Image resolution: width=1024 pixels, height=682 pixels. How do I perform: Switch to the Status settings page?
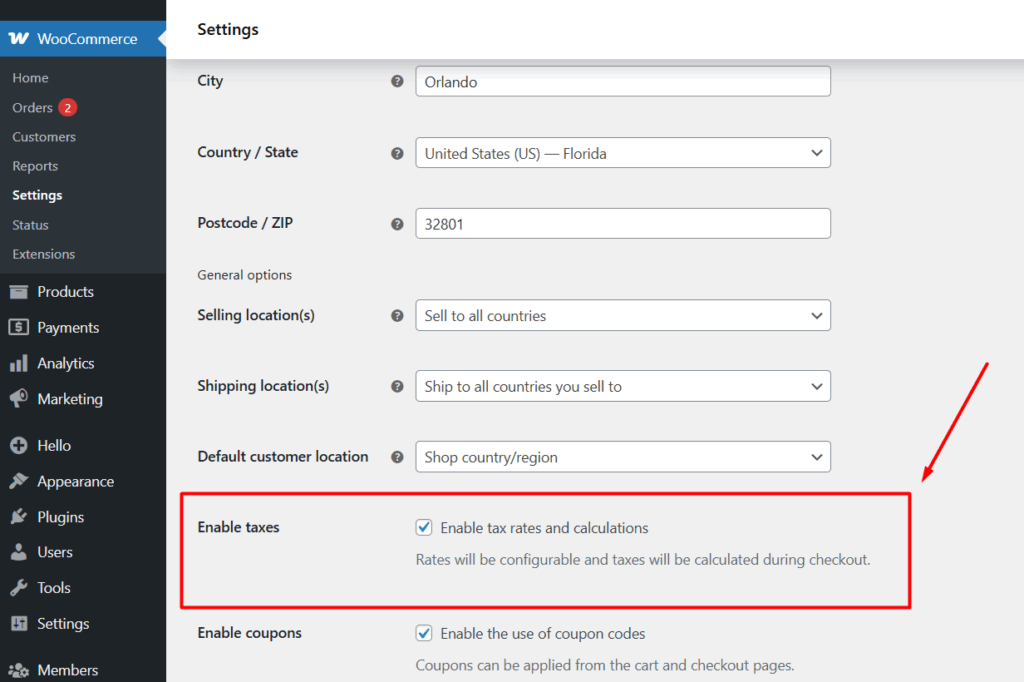(30, 224)
